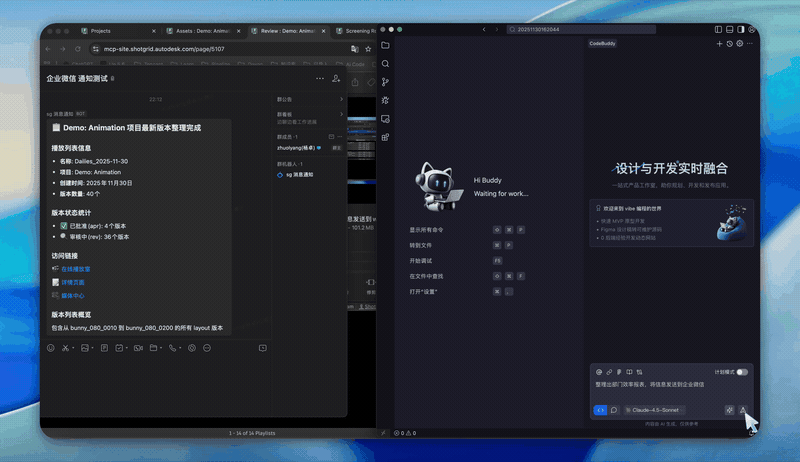Click the scissors screenshot icon in WeCom toolbar
The height and width of the screenshot is (462, 800).
tap(65, 348)
